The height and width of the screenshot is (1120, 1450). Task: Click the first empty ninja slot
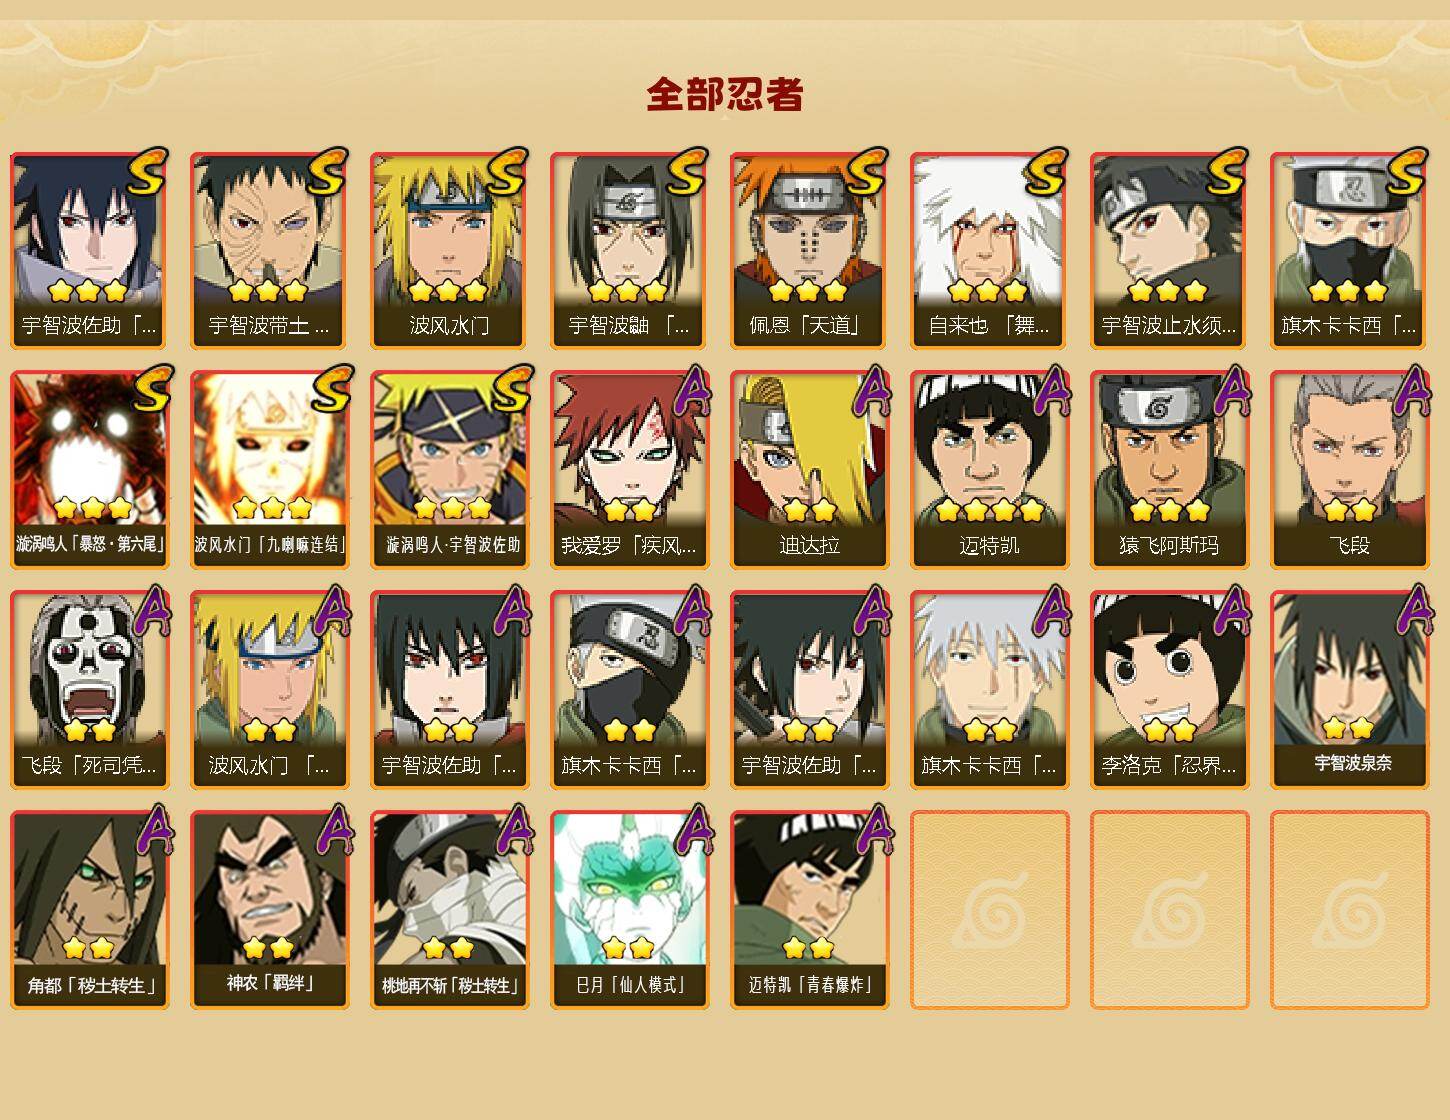coord(989,910)
